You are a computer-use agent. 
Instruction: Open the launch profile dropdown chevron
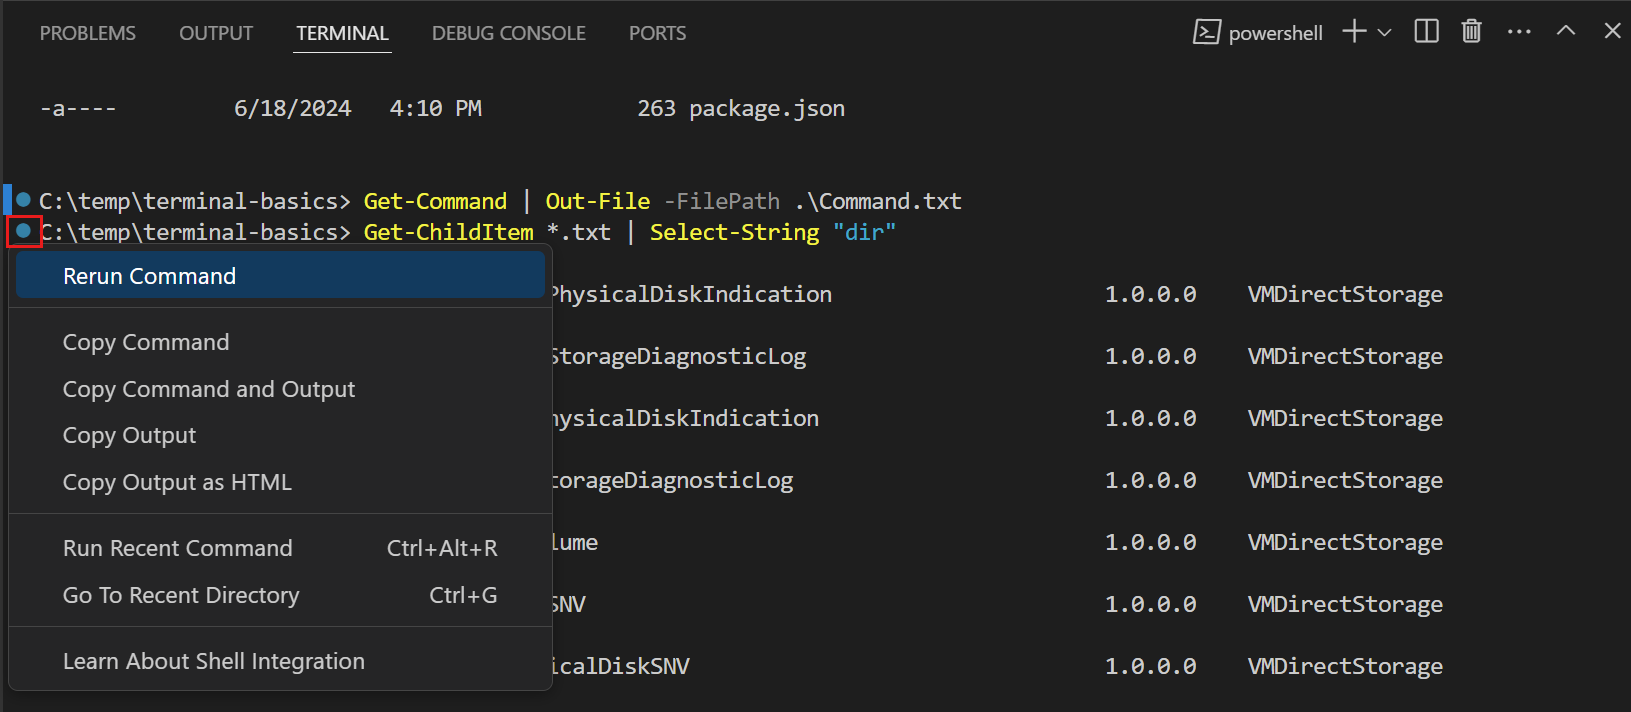1384,33
